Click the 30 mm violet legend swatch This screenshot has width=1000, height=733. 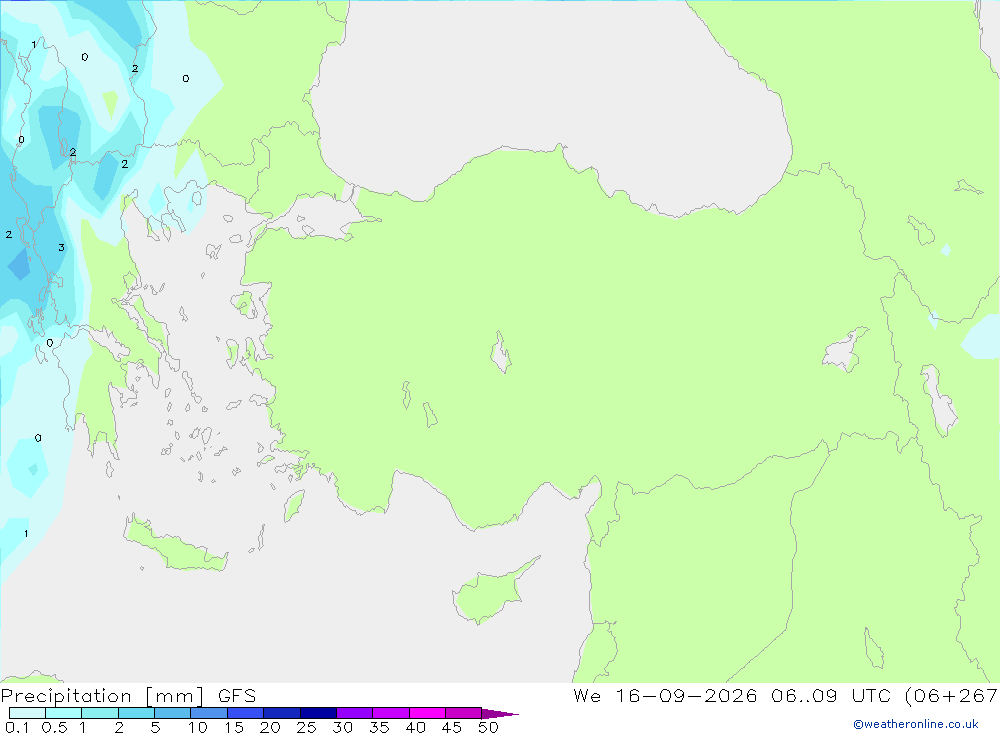point(354,713)
